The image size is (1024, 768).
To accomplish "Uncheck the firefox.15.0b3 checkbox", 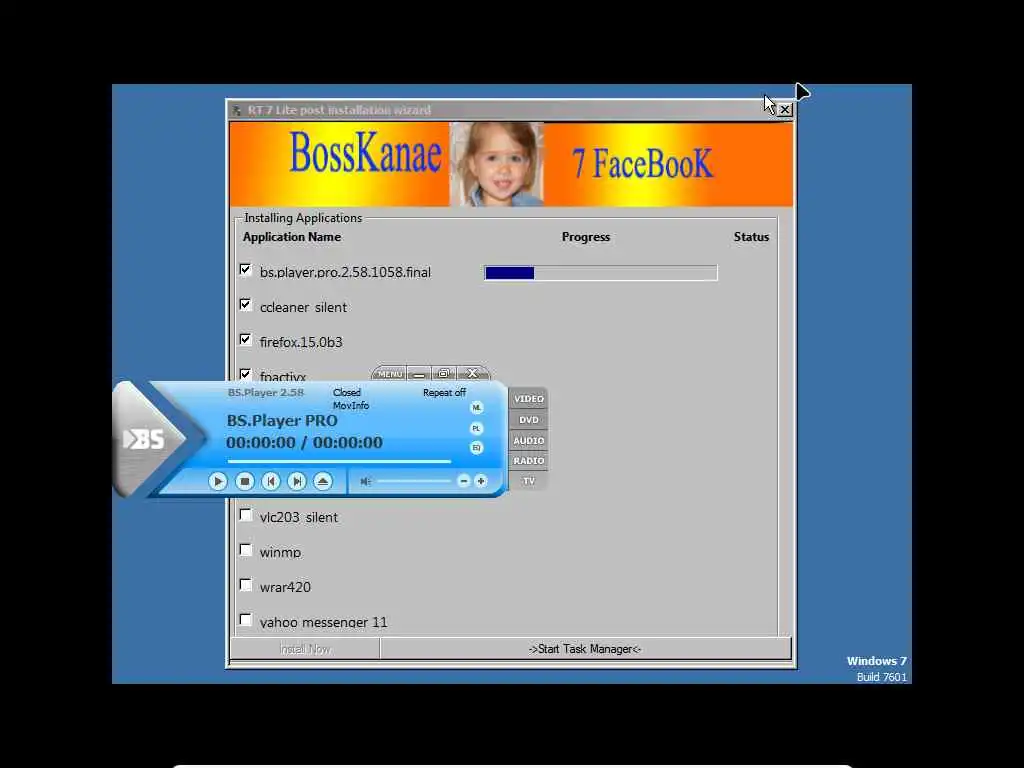I will (x=246, y=340).
